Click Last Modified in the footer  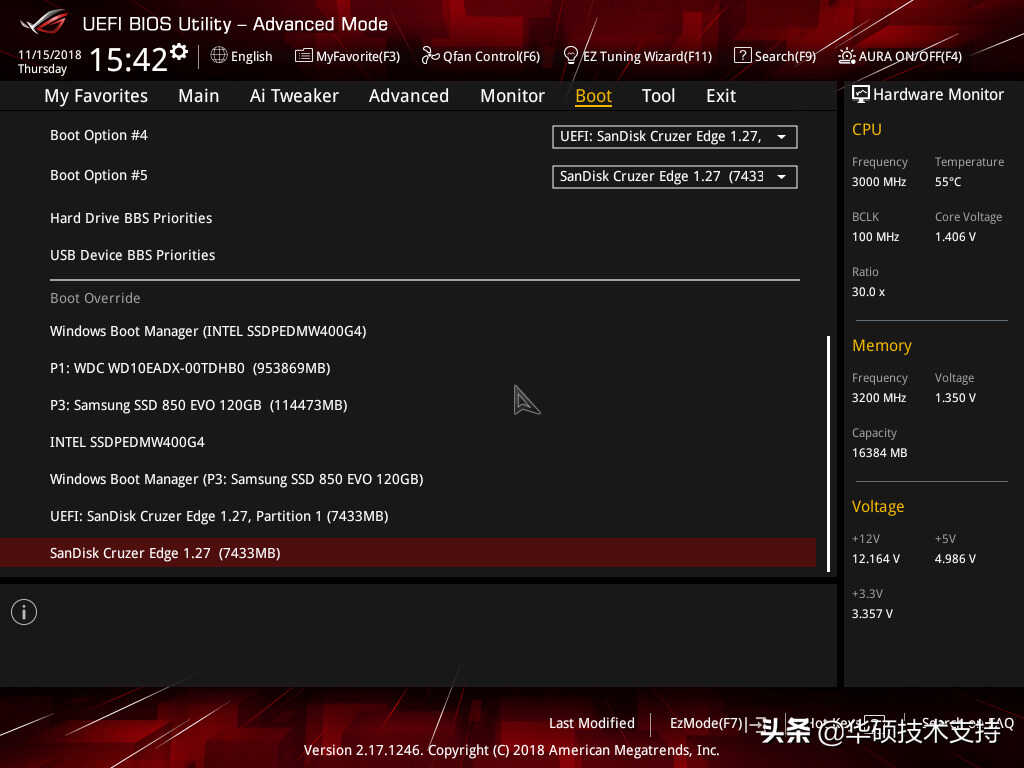click(592, 723)
